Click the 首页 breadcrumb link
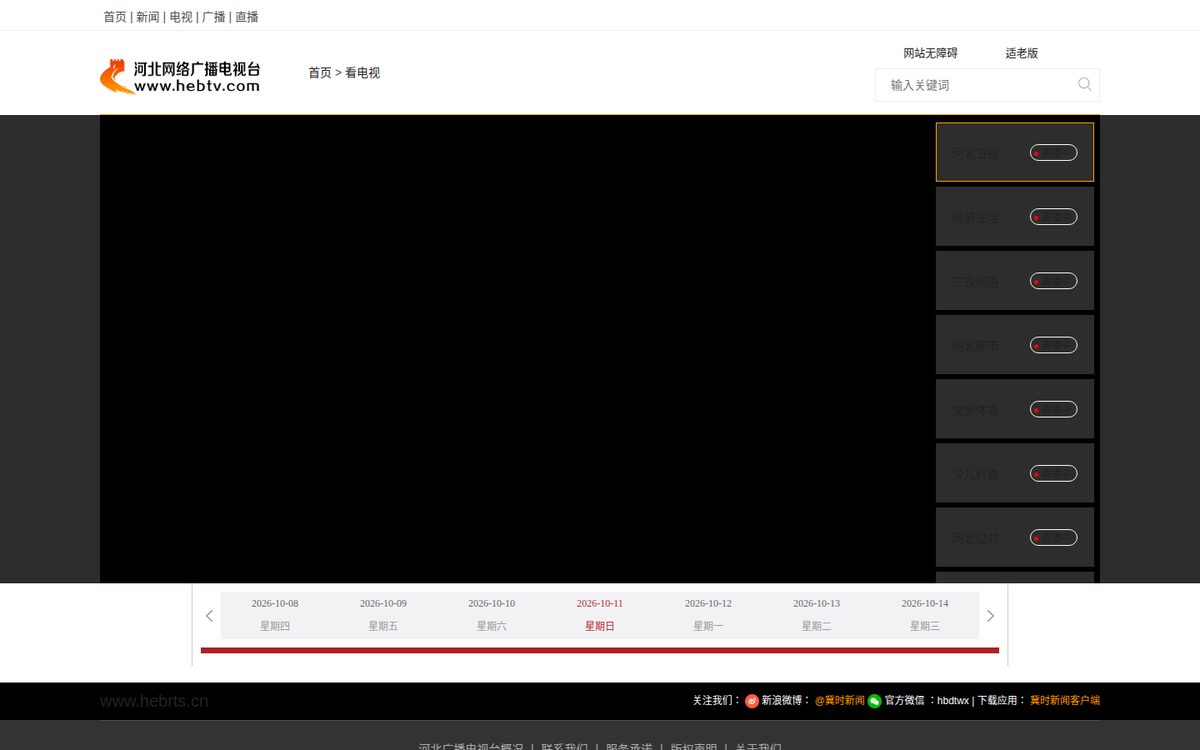1200x750 pixels. coord(320,73)
